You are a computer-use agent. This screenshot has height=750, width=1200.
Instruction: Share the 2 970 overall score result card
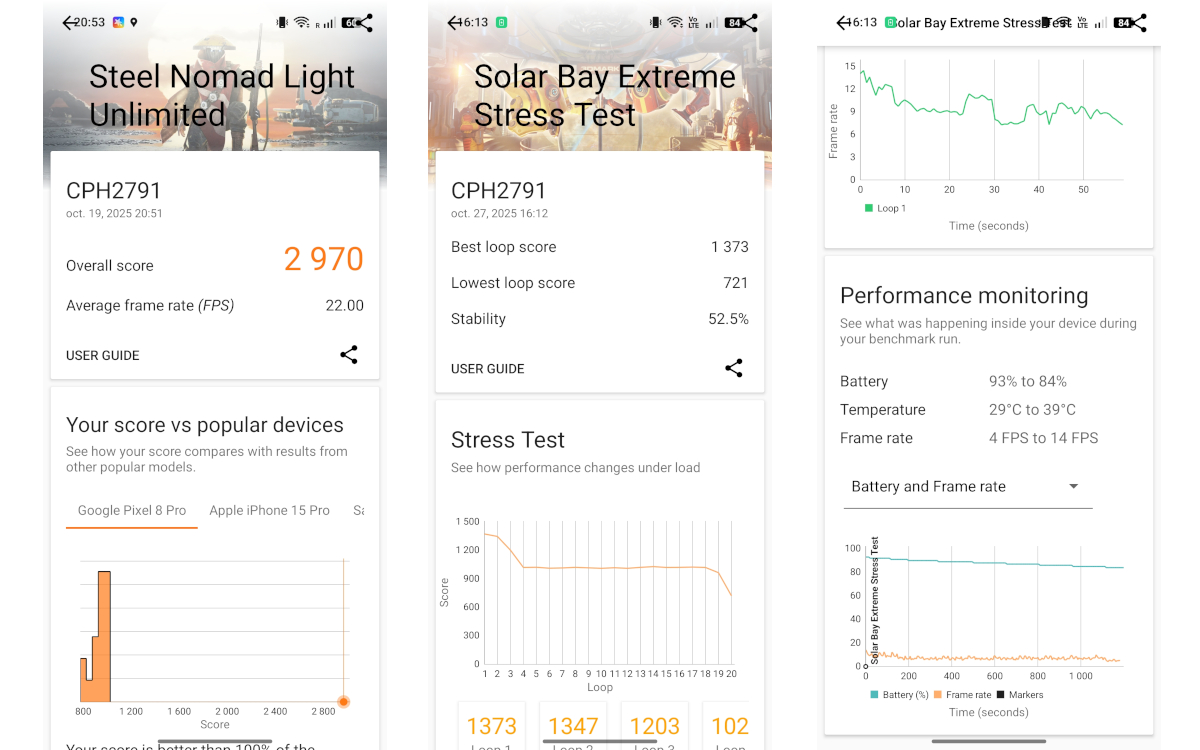tap(348, 355)
